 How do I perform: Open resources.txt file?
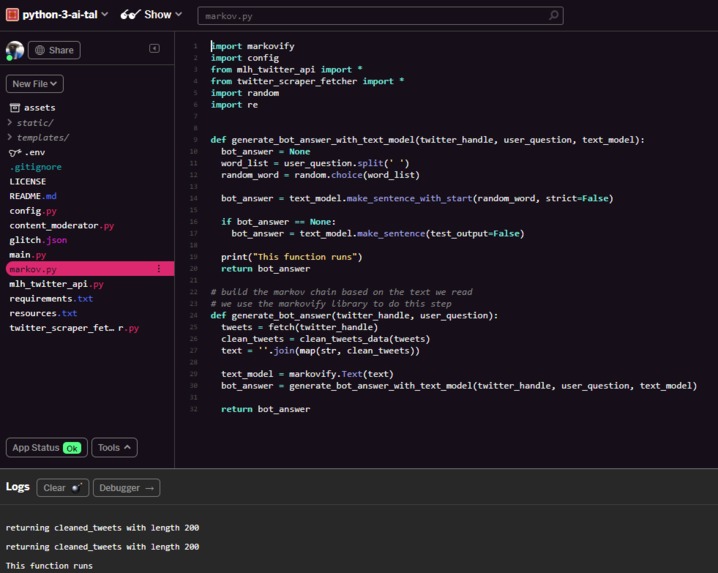pos(44,313)
